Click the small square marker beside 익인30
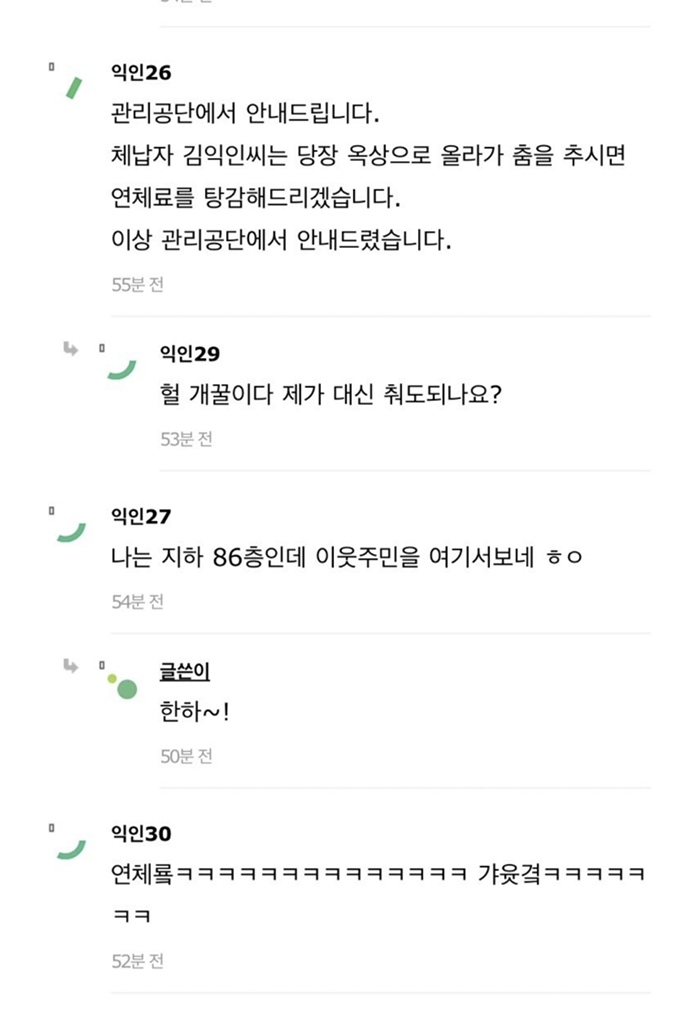The width and height of the screenshot is (694, 1024). click(x=52, y=828)
